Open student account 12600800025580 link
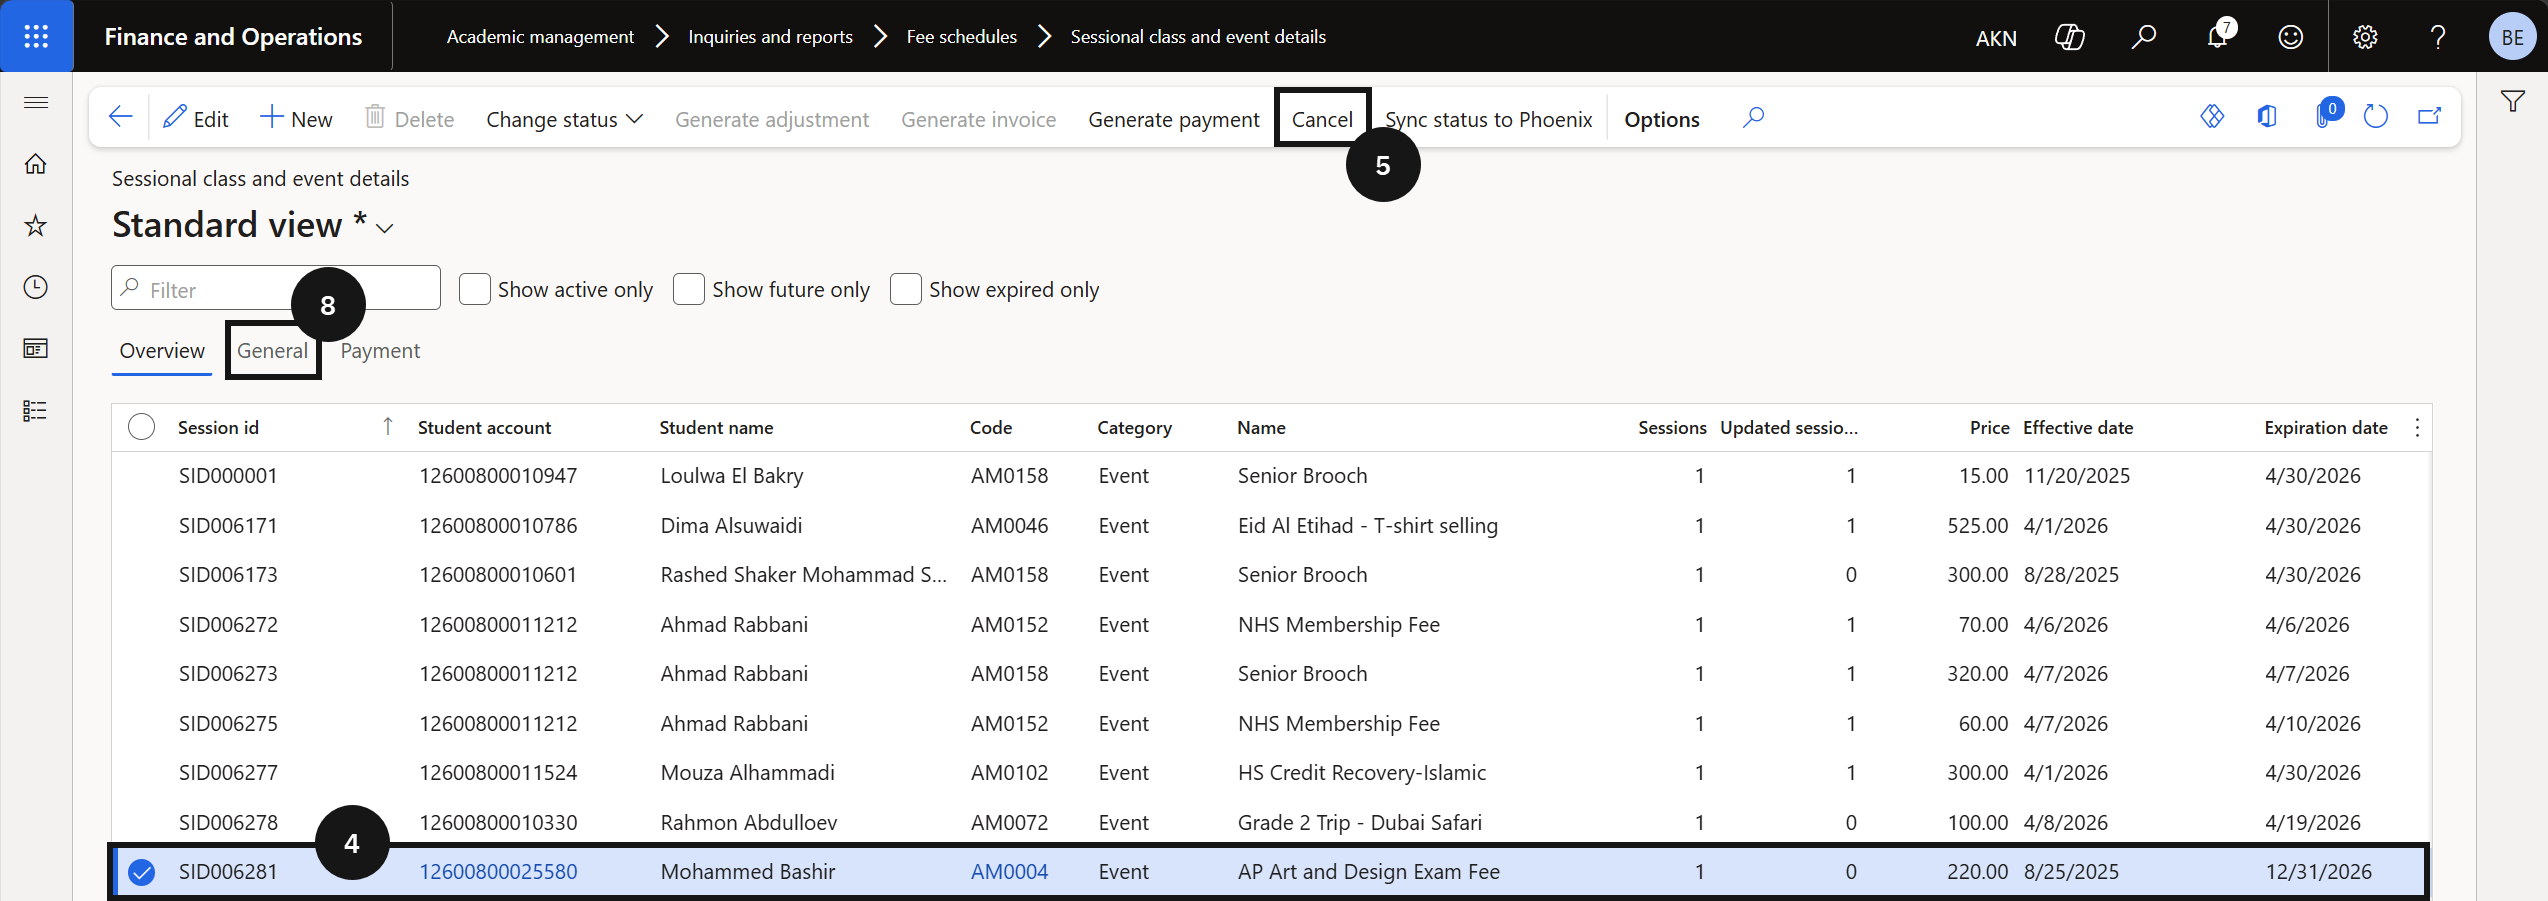 point(498,872)
